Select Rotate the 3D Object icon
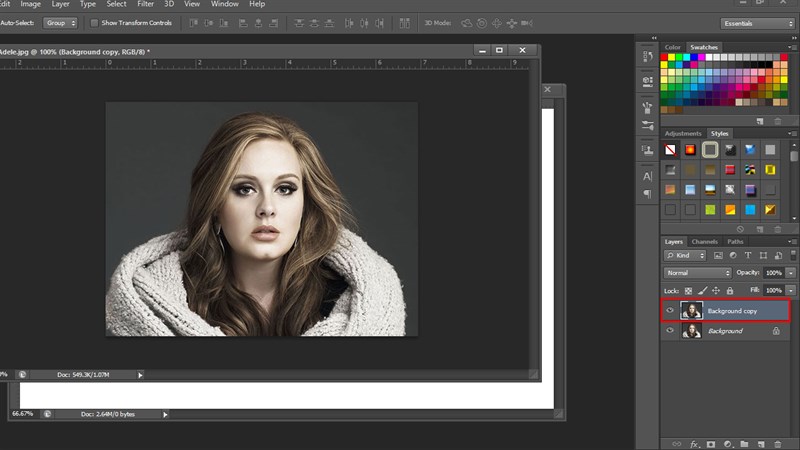 pyautogui.click(x=466, y=23)
